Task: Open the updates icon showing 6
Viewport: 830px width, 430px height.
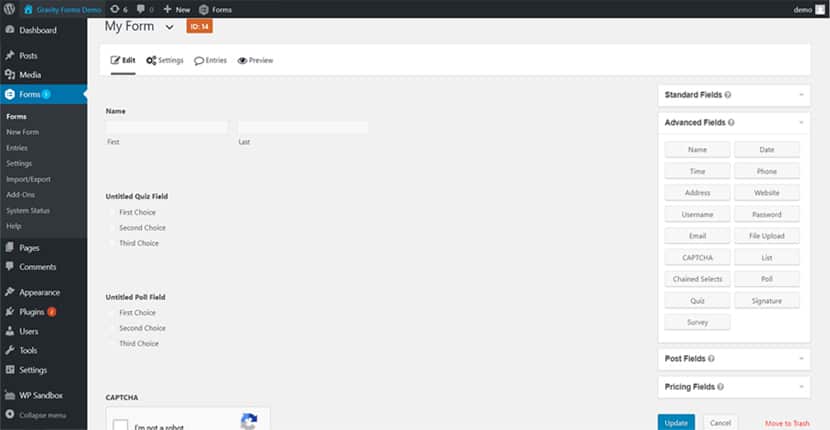Action: 115,10
